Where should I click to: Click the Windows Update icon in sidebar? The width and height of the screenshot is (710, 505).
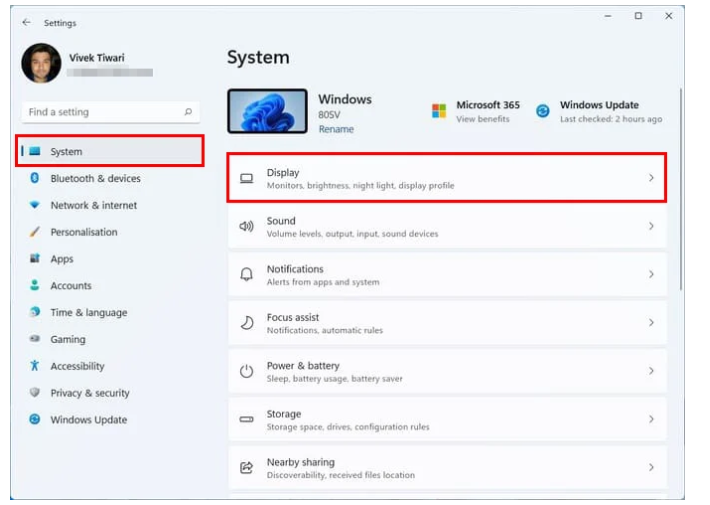(34, 419)
